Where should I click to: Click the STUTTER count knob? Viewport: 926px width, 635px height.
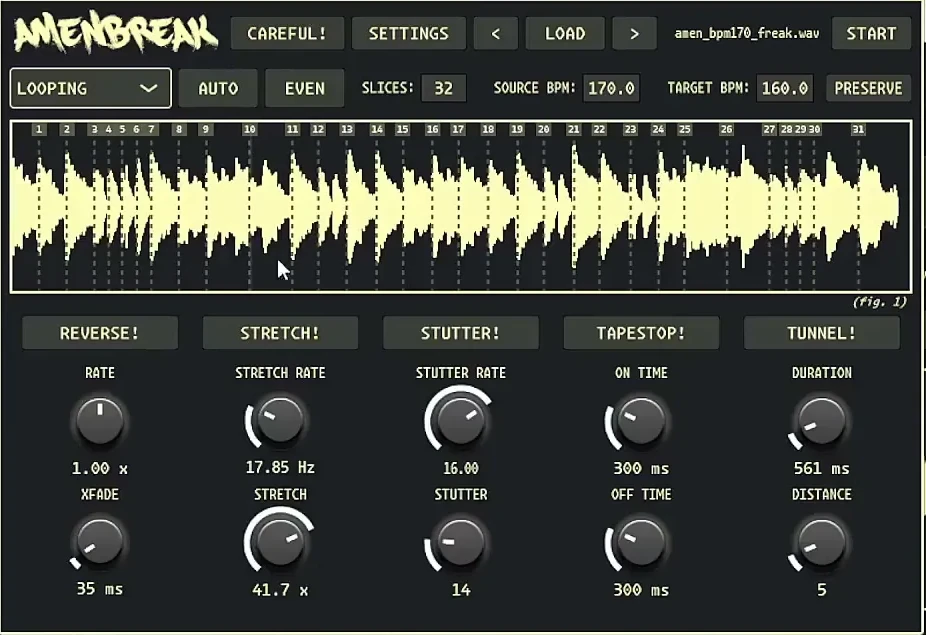coord(461,543)
